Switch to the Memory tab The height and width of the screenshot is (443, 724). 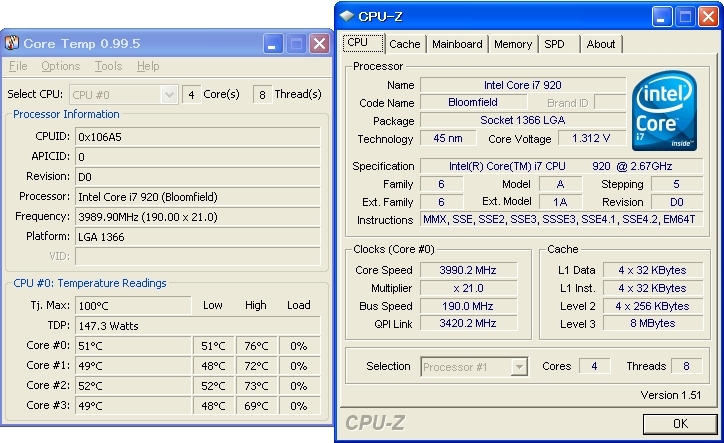click(513, 44)
